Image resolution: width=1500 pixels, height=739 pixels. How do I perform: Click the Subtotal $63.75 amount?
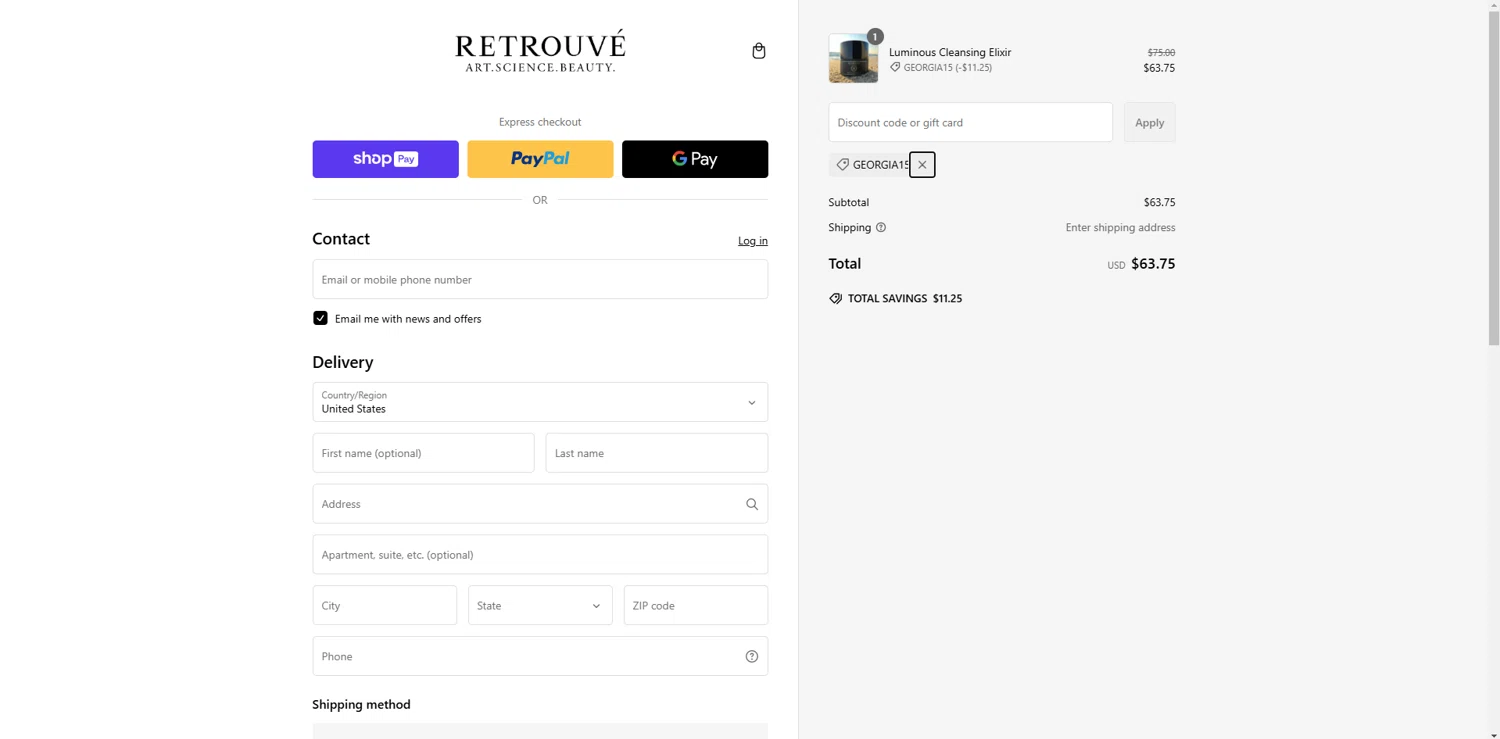tap(1160, 202)
